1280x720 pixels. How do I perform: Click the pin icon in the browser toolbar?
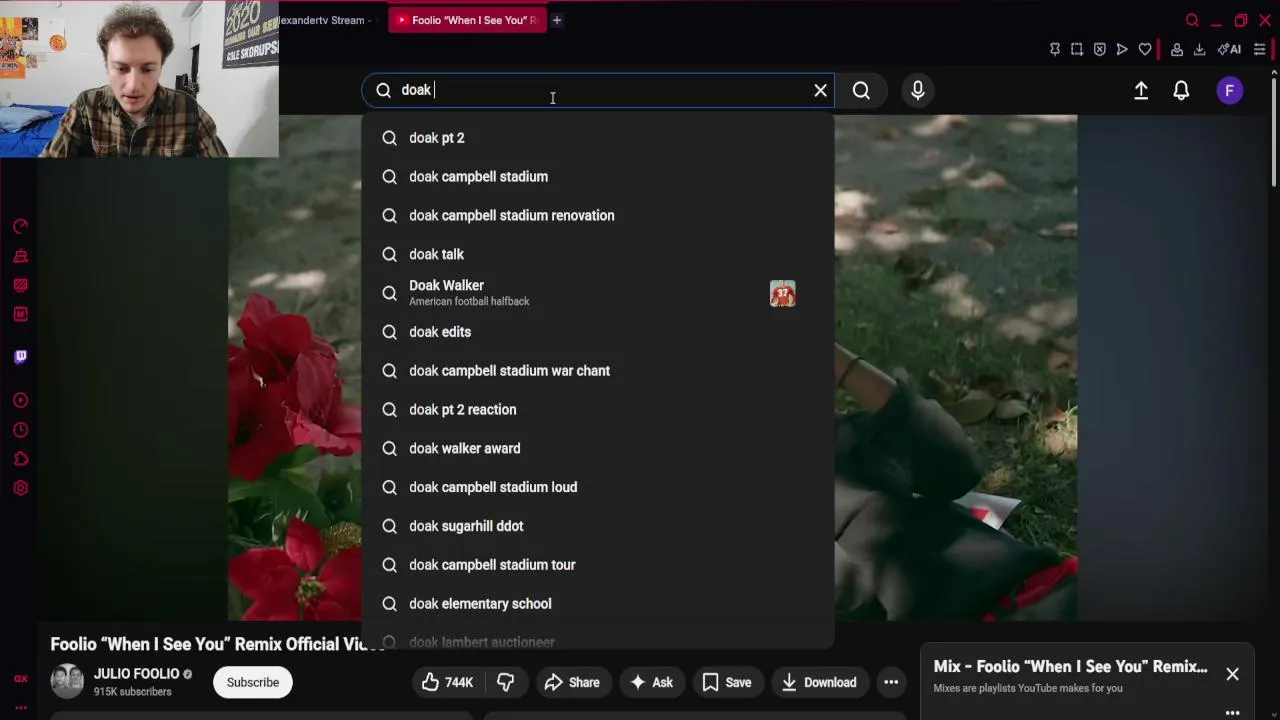pos(1055,49)
